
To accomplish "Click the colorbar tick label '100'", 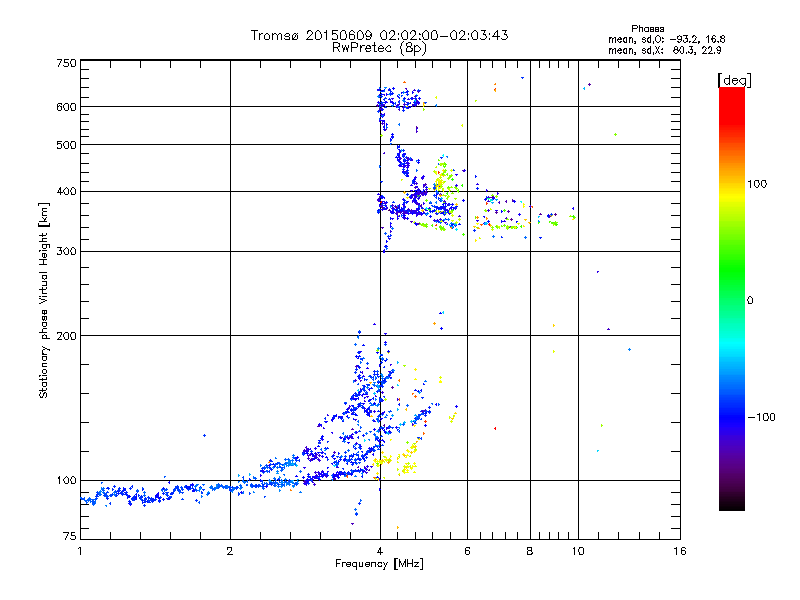I will pos(757,184).
